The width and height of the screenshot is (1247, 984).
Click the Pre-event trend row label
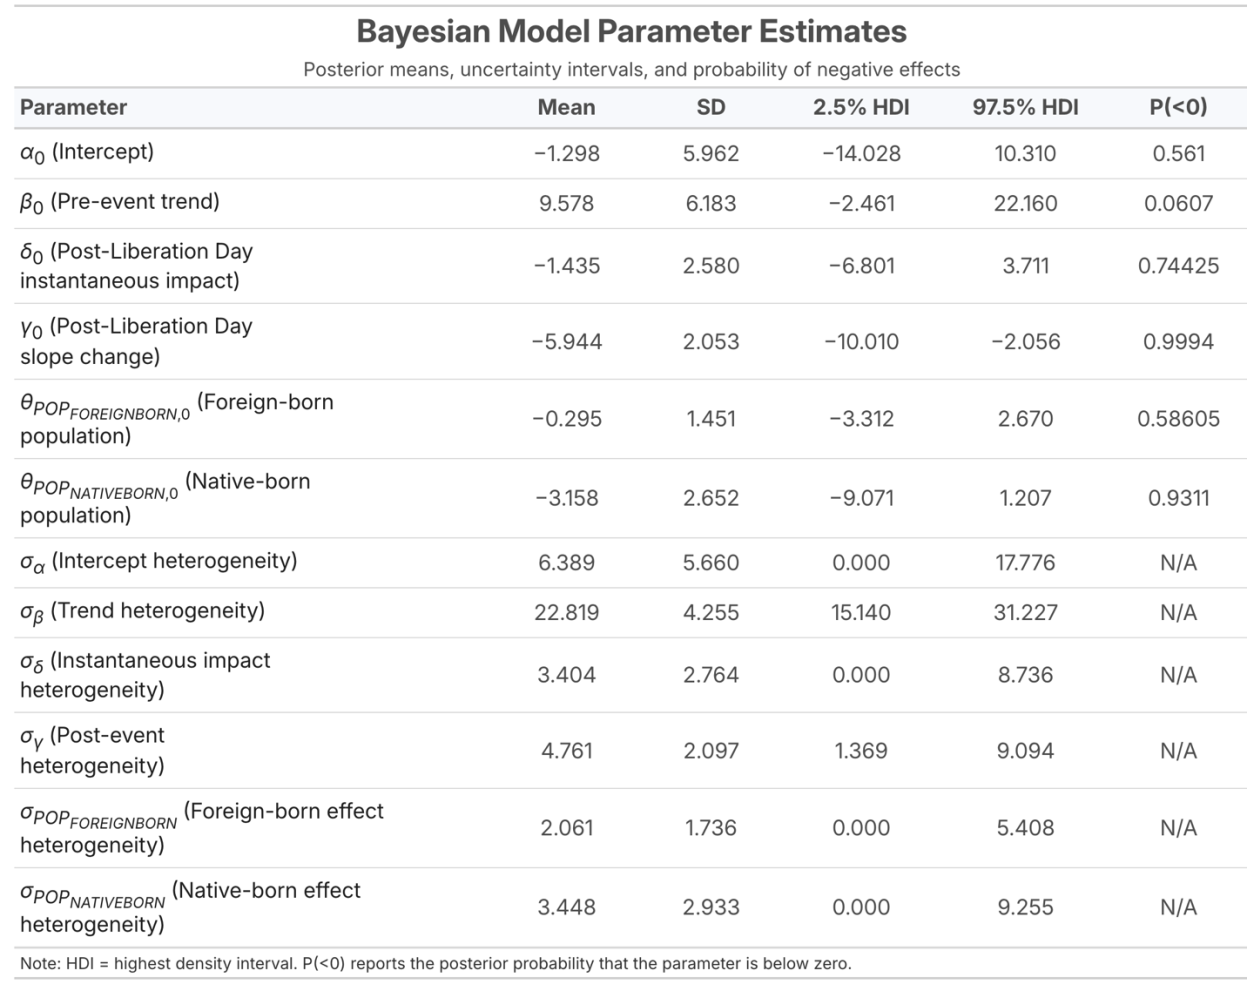coord(120,203)
